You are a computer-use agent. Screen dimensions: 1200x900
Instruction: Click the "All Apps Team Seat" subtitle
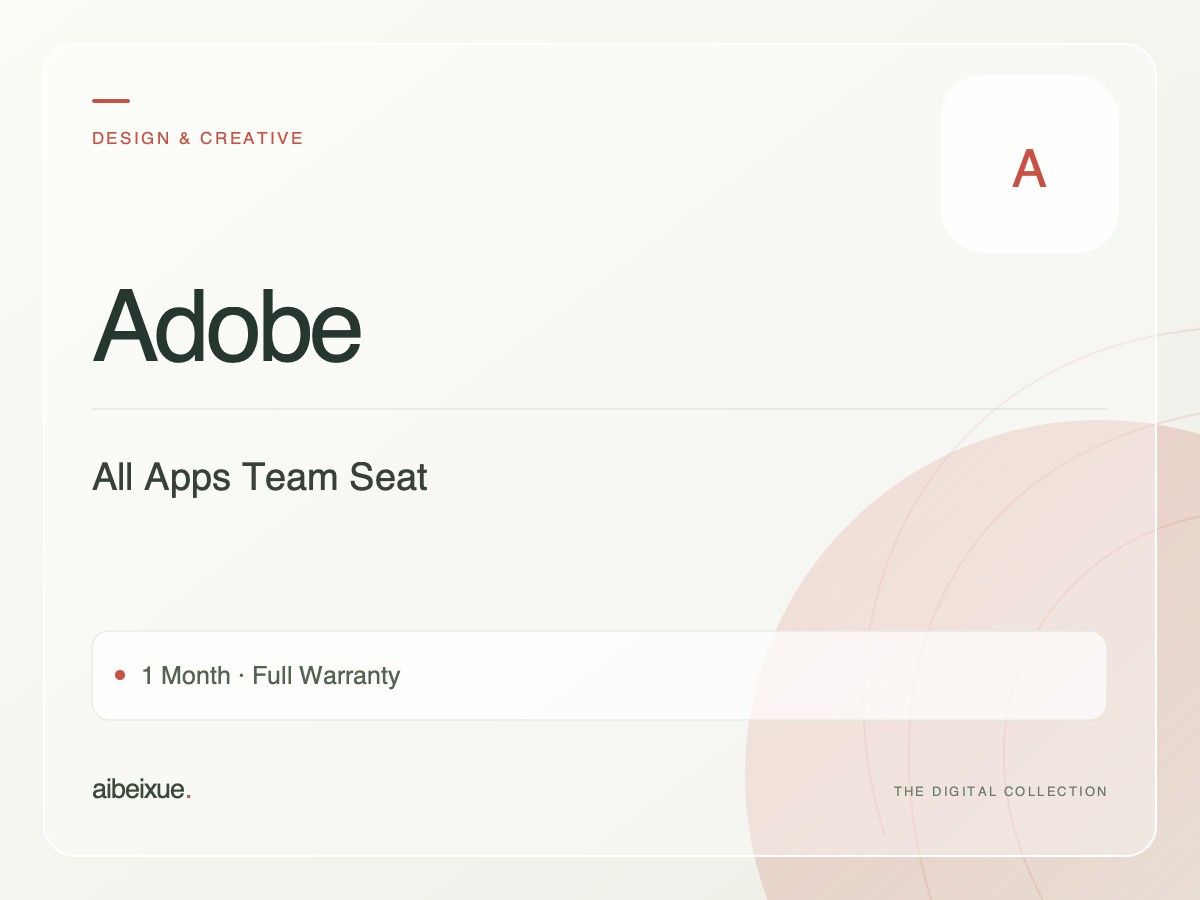coord(260,477)
